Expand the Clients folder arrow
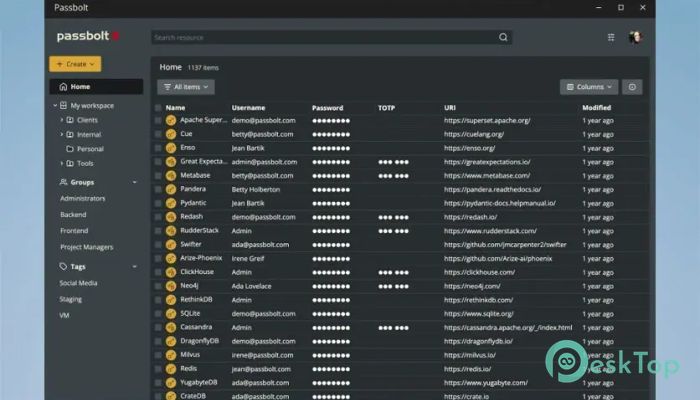700x400 pixels. [x=62, y=120]
